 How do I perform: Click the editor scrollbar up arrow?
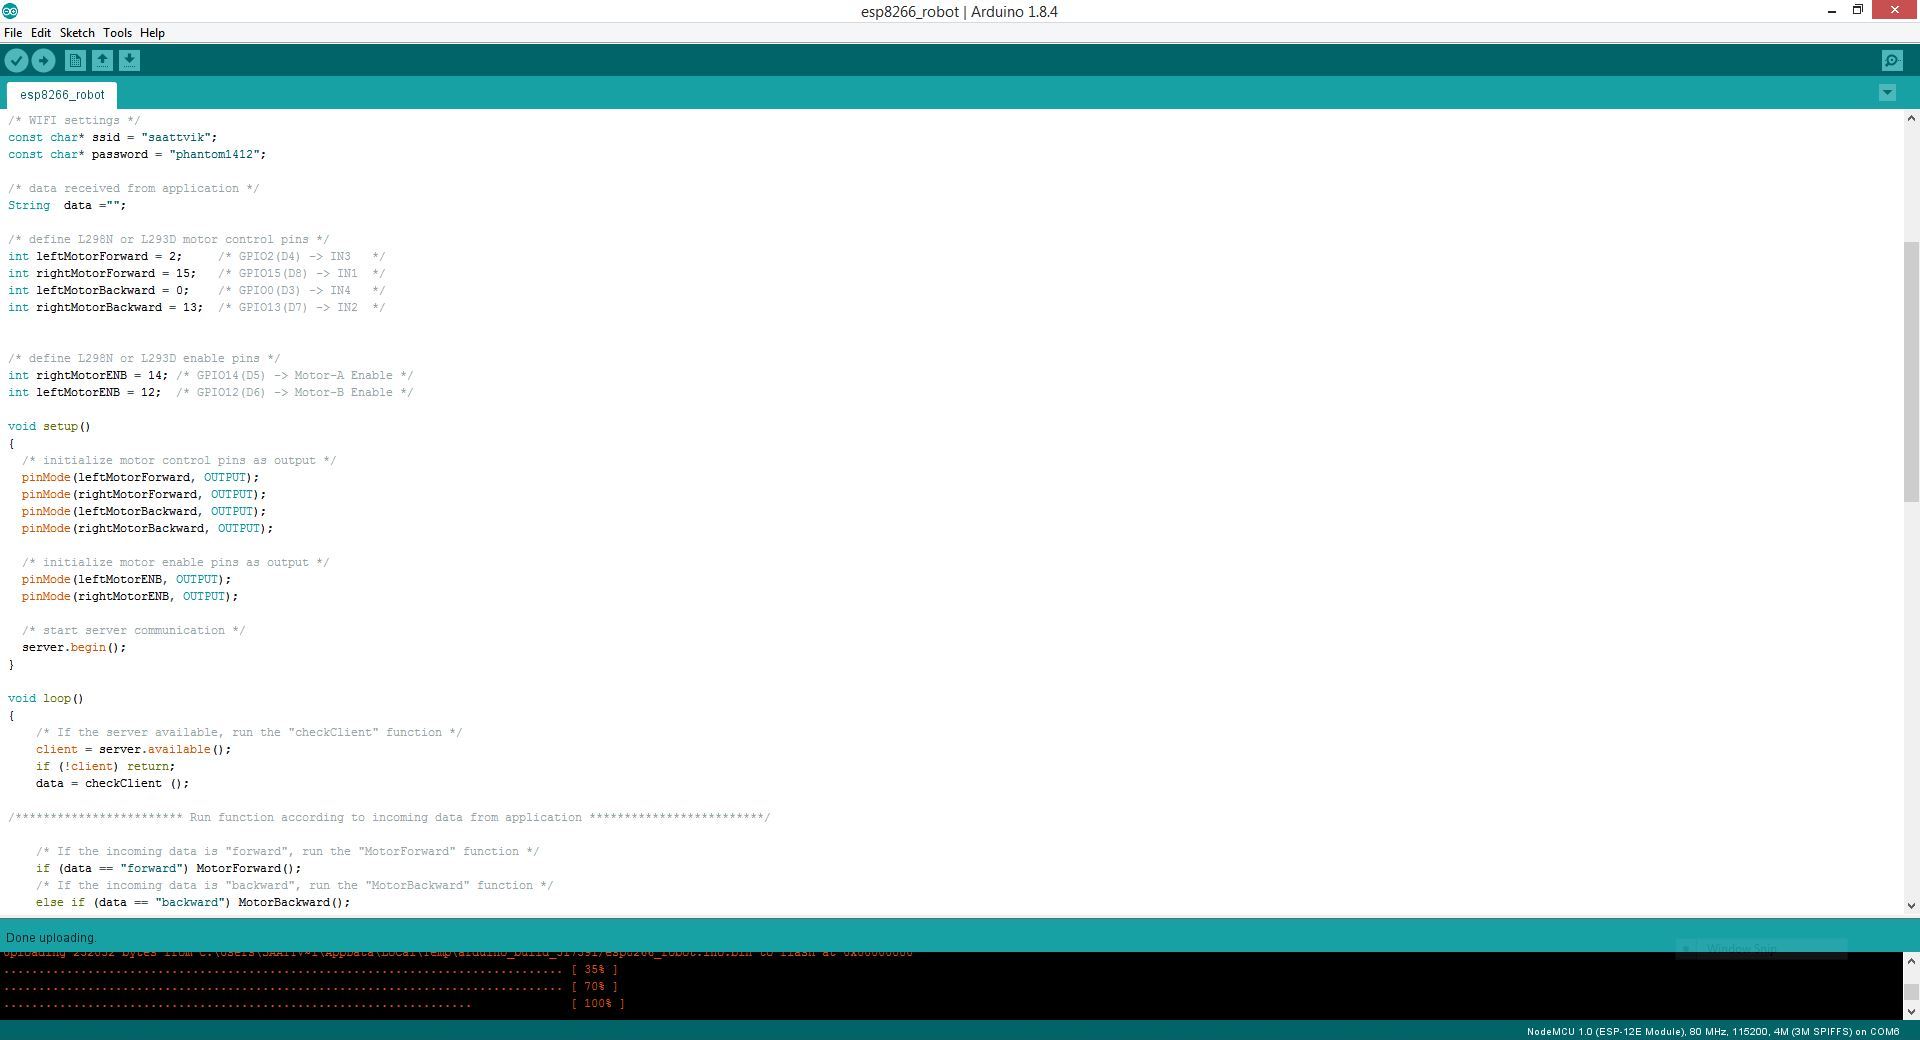point(1911,118)
